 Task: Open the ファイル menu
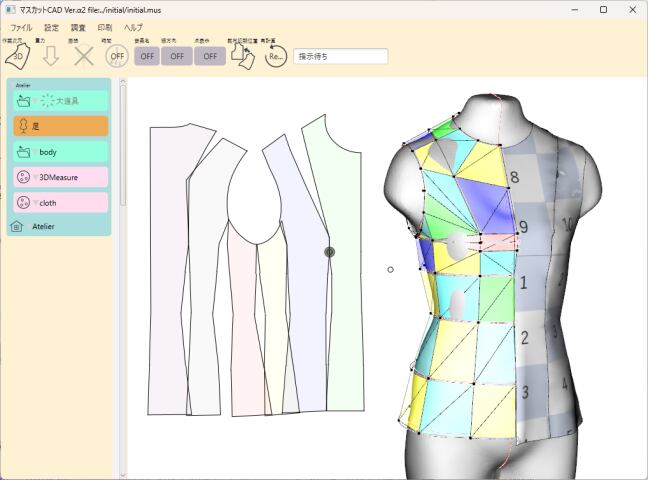click(21, 27)
